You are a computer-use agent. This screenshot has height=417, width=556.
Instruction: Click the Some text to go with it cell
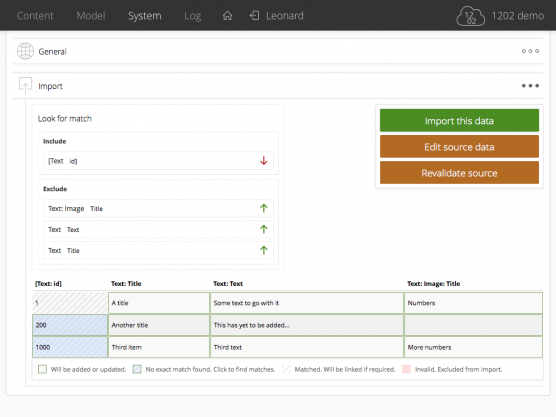tap(307, 303)
